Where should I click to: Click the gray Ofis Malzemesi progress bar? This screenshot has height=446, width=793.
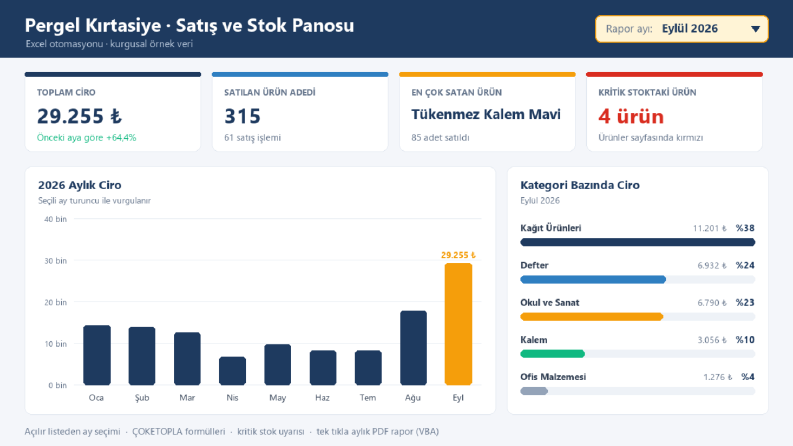click(534, 391)
